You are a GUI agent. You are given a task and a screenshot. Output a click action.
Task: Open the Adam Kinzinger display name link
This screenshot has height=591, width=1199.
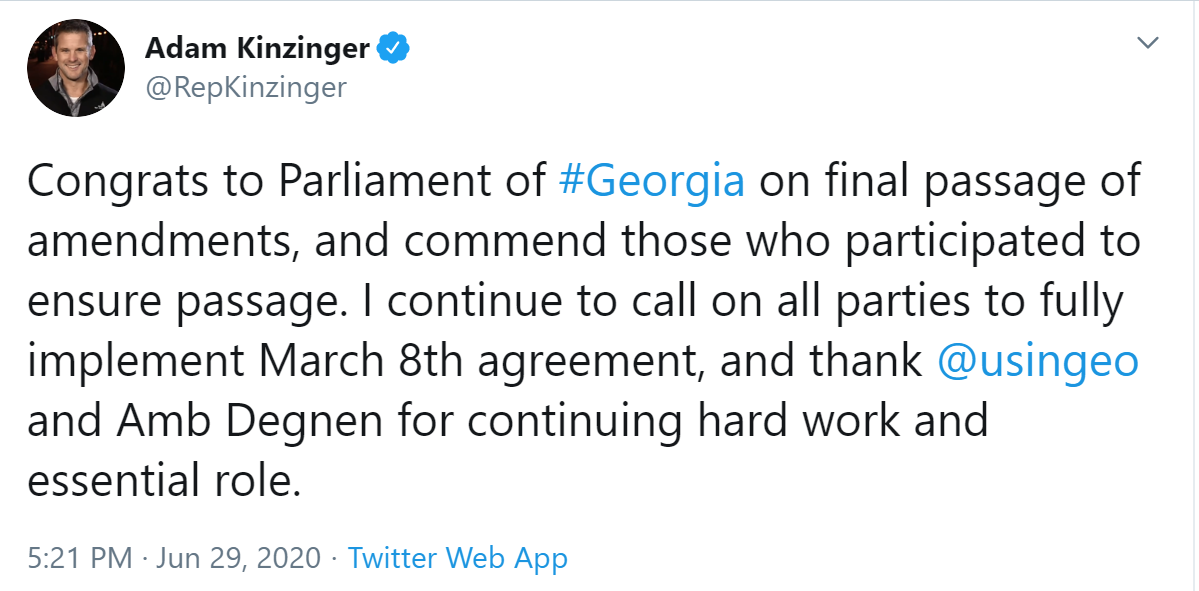click(x=258, y=47)
